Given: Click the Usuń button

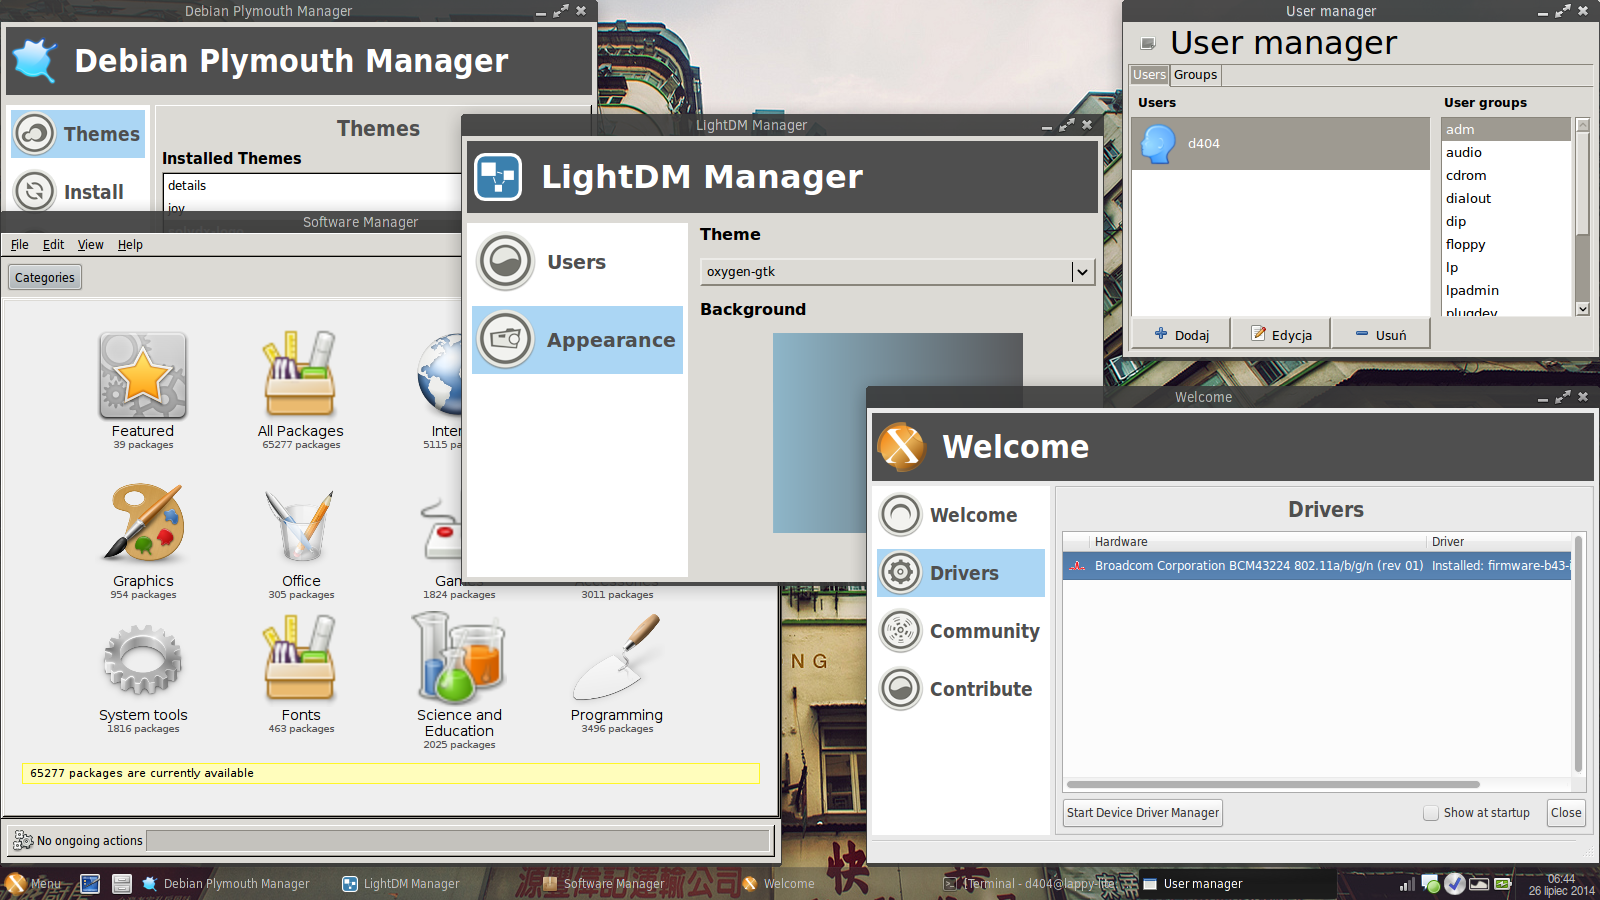Looking at the screenshot, I should [x=1380, y=335].
